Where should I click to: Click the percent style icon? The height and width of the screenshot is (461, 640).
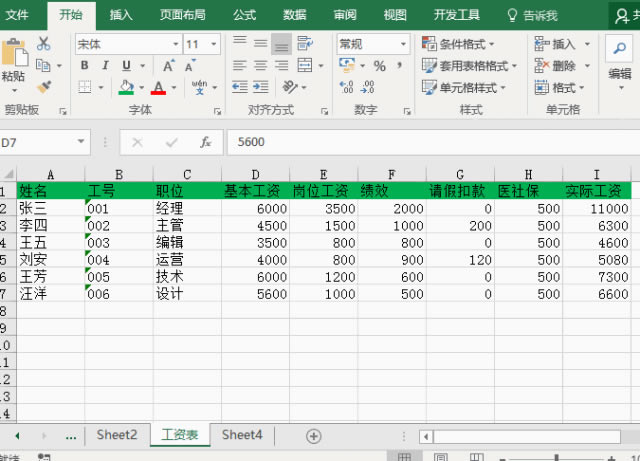click(x=379, y=66)
